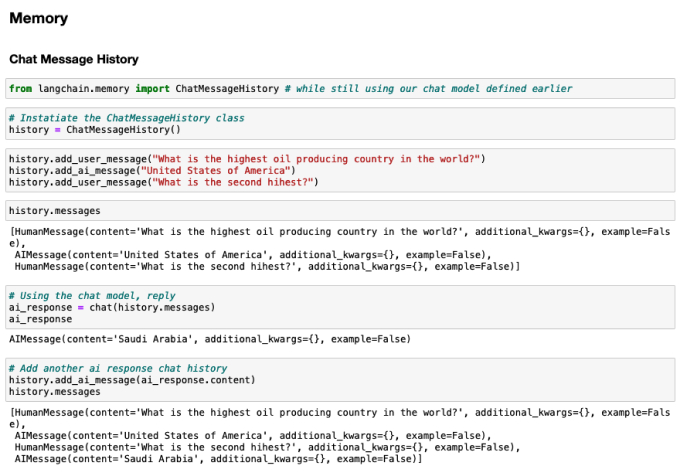Click the final Saudi Arabia output line
The height and width of the screenshot is (472, 680).
[218, 459]
